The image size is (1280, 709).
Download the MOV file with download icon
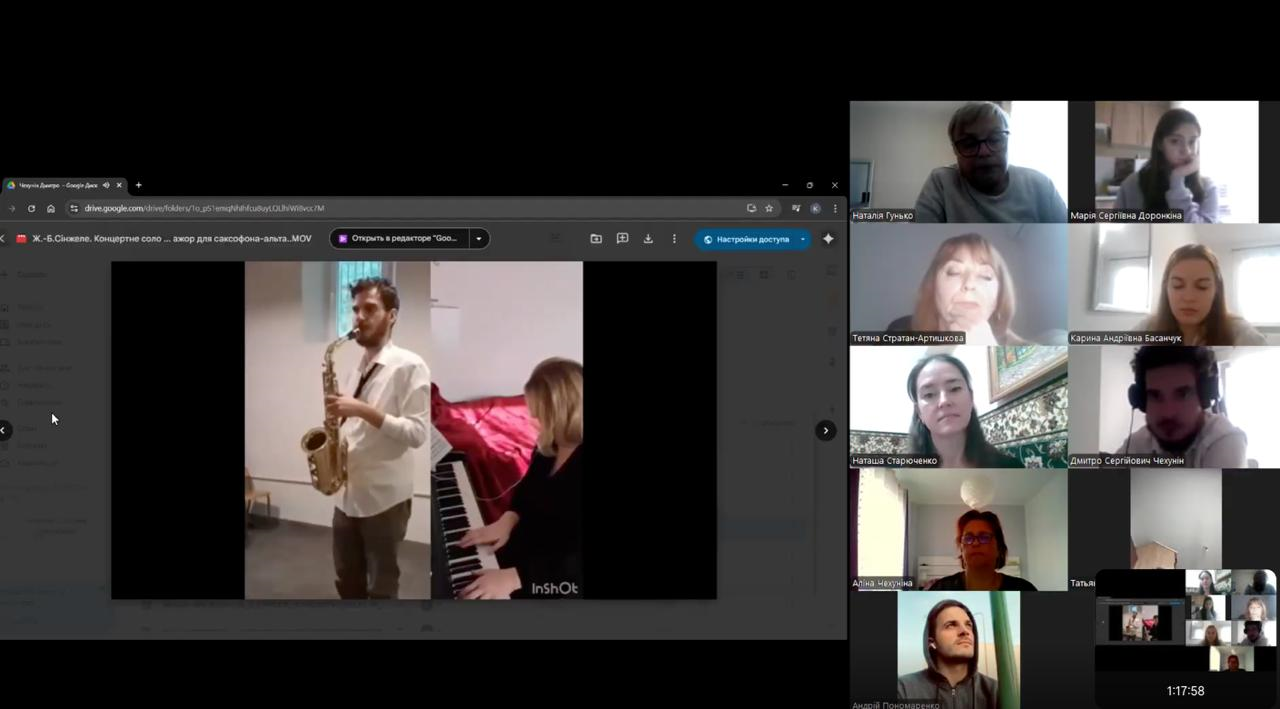coord(648,239)
